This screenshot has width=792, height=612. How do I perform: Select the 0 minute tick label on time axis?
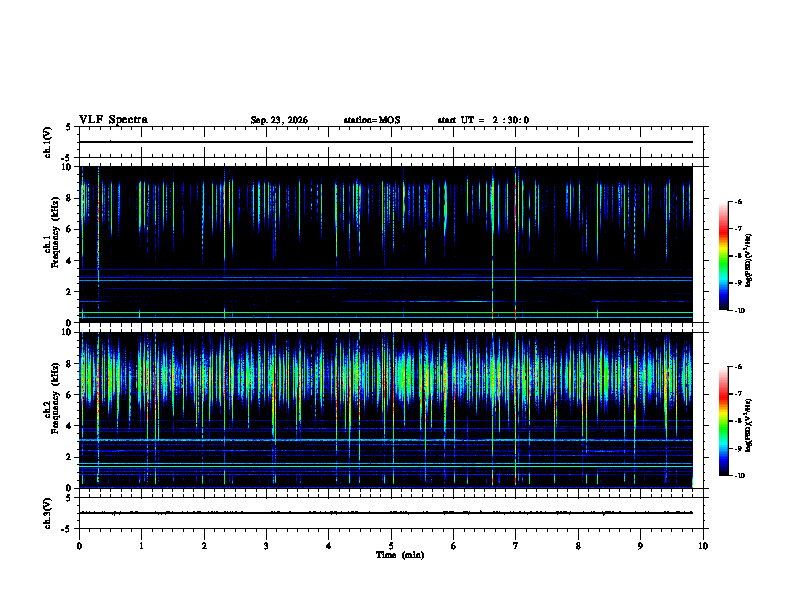pos(79,546)
